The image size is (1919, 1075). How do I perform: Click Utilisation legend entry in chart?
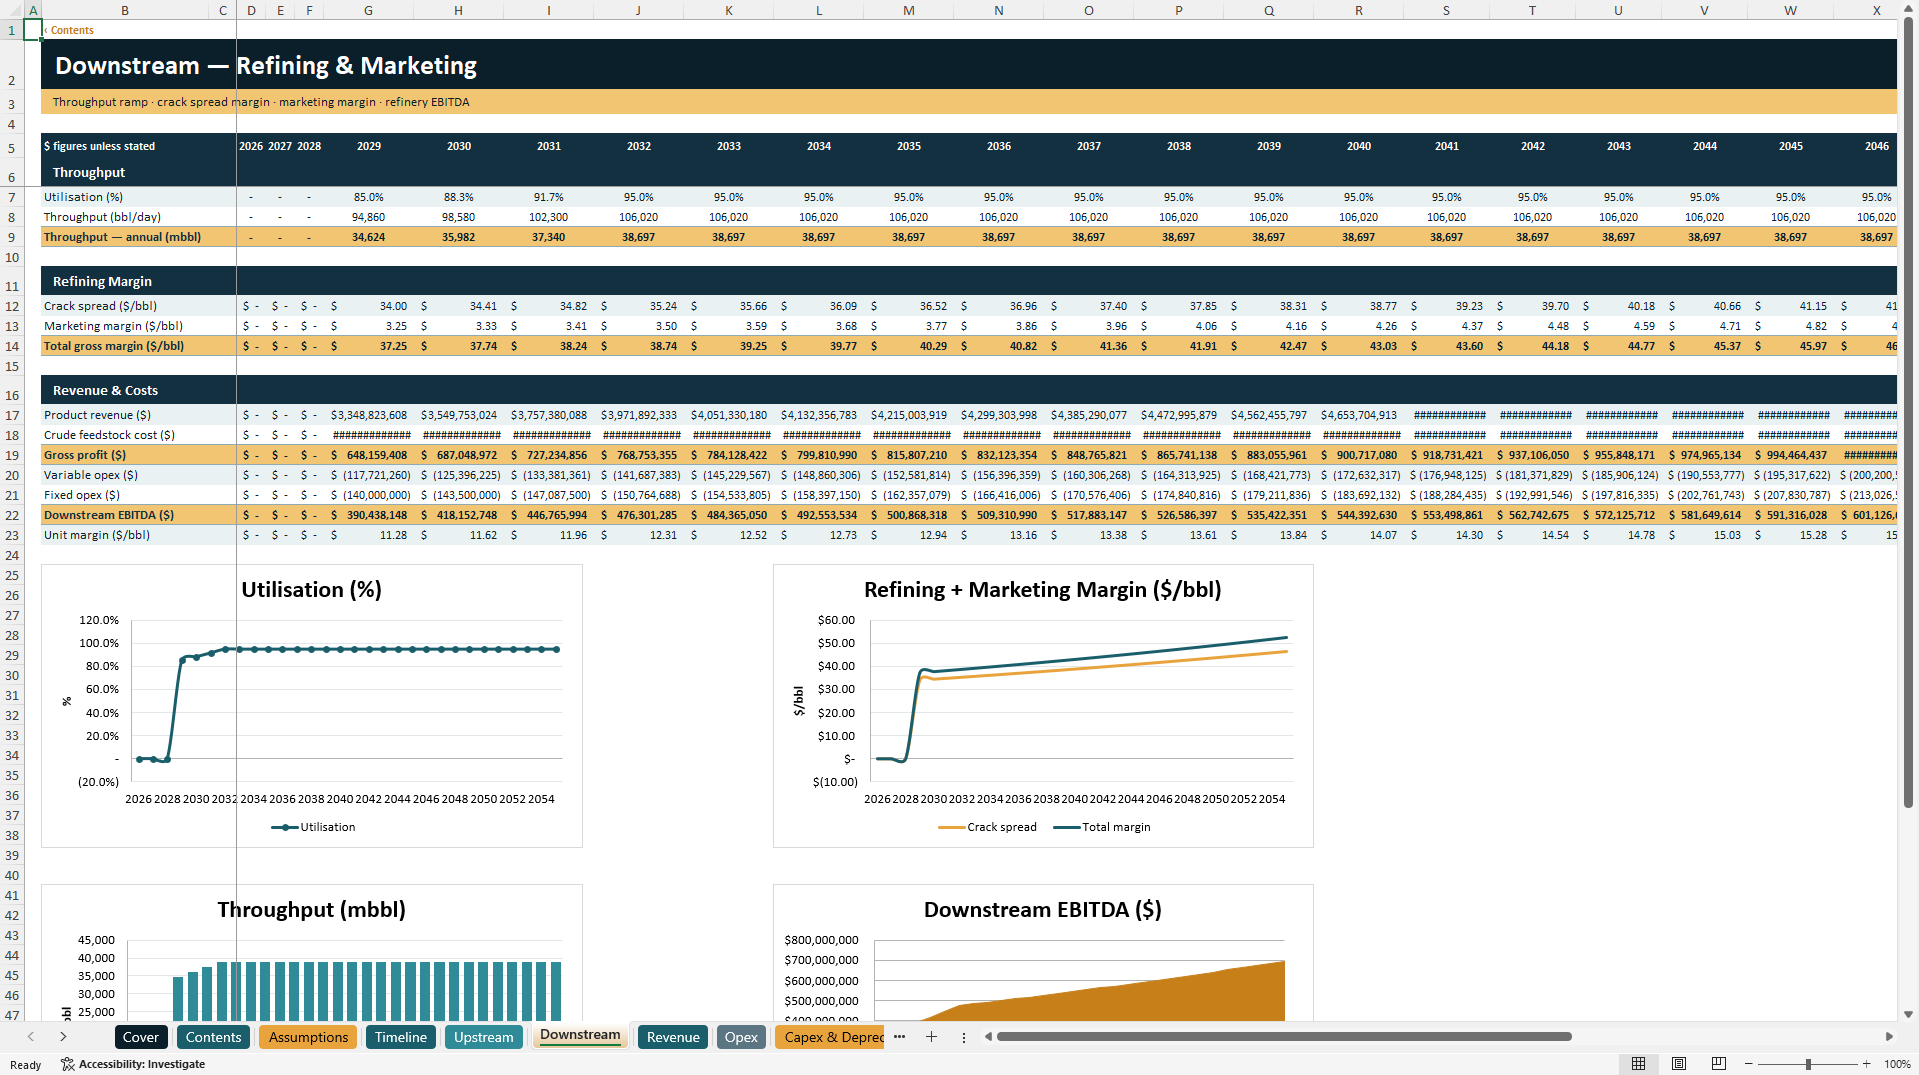[x=313, y=827]
